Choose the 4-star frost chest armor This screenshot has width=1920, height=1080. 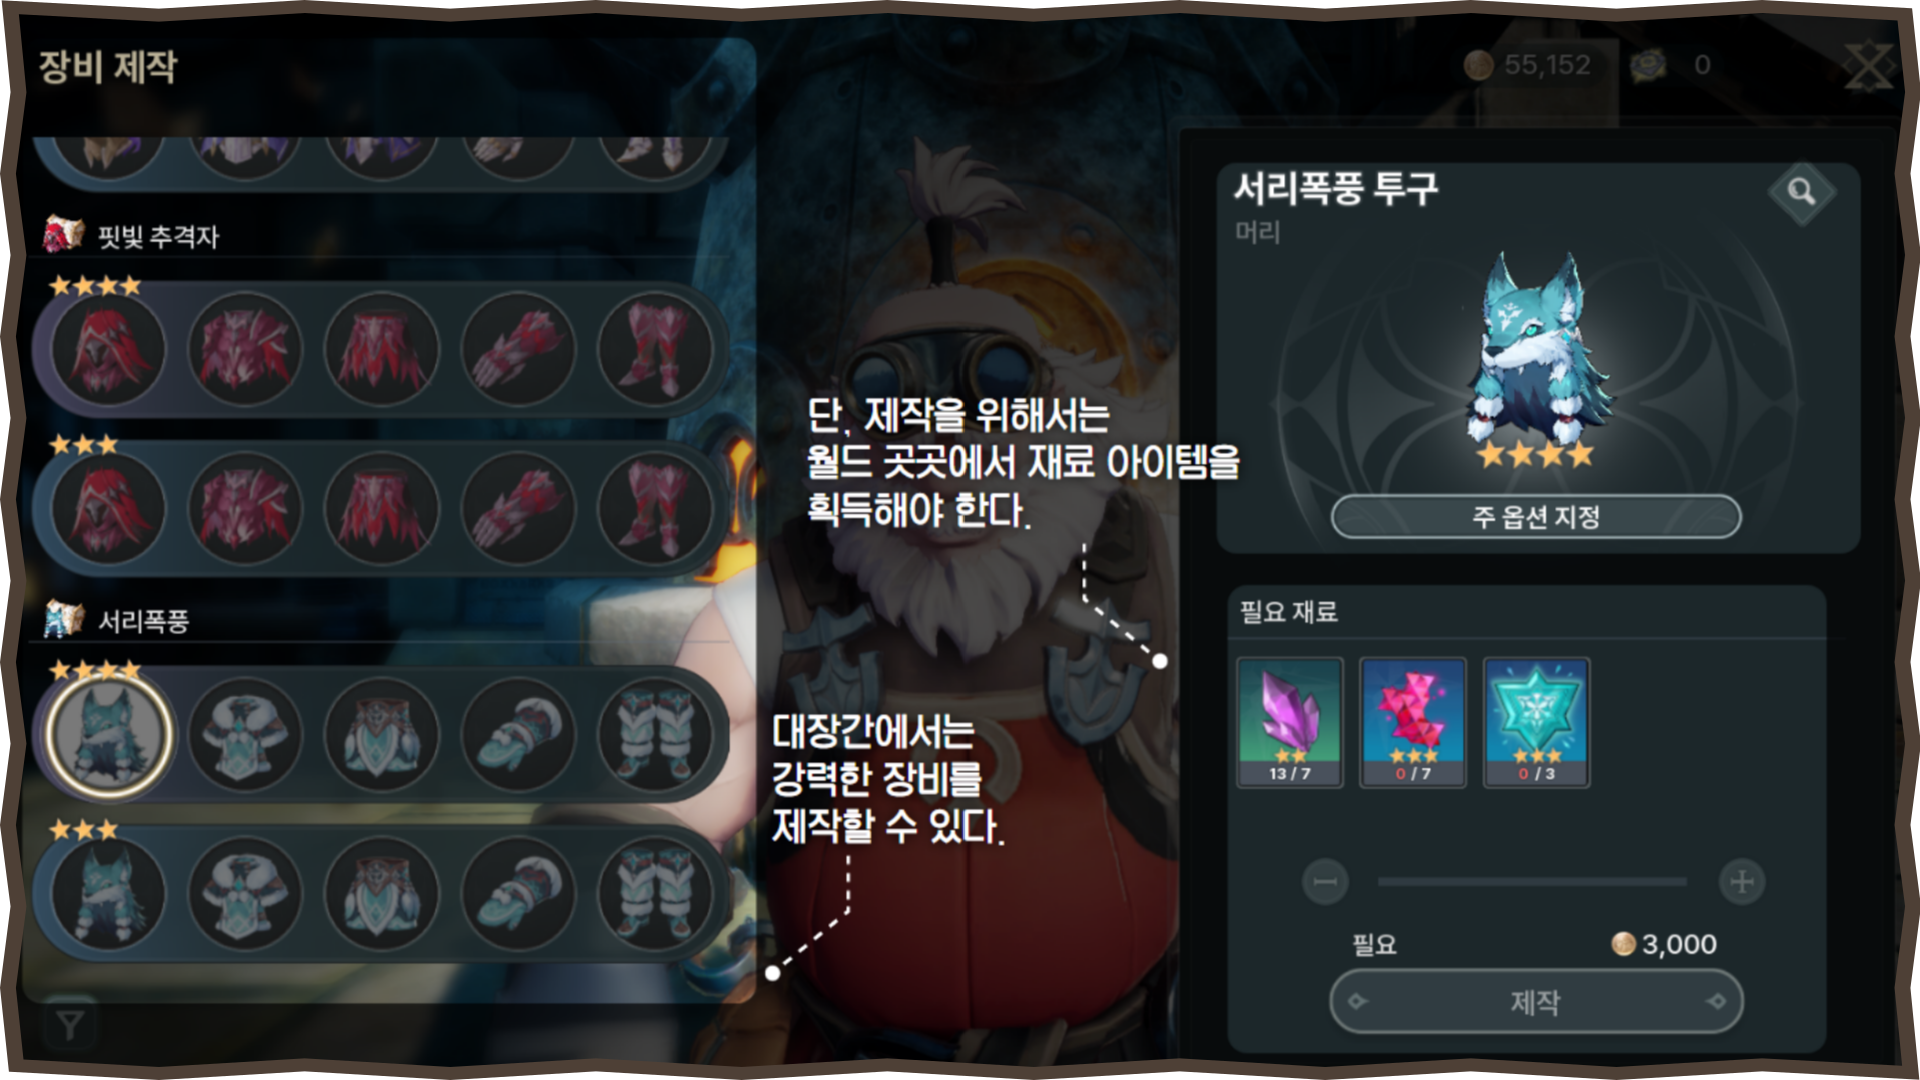pos(245,734)
